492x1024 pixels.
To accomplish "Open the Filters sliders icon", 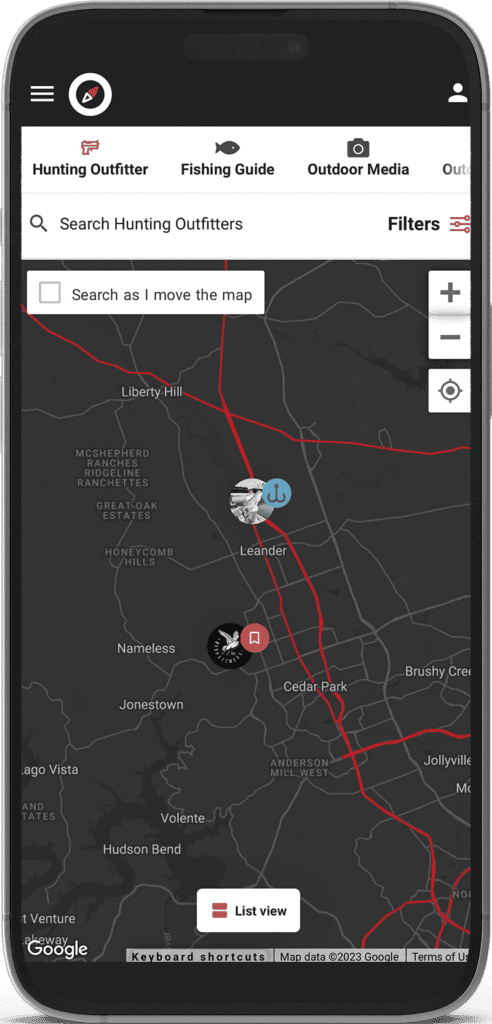I will pos(460,224).
